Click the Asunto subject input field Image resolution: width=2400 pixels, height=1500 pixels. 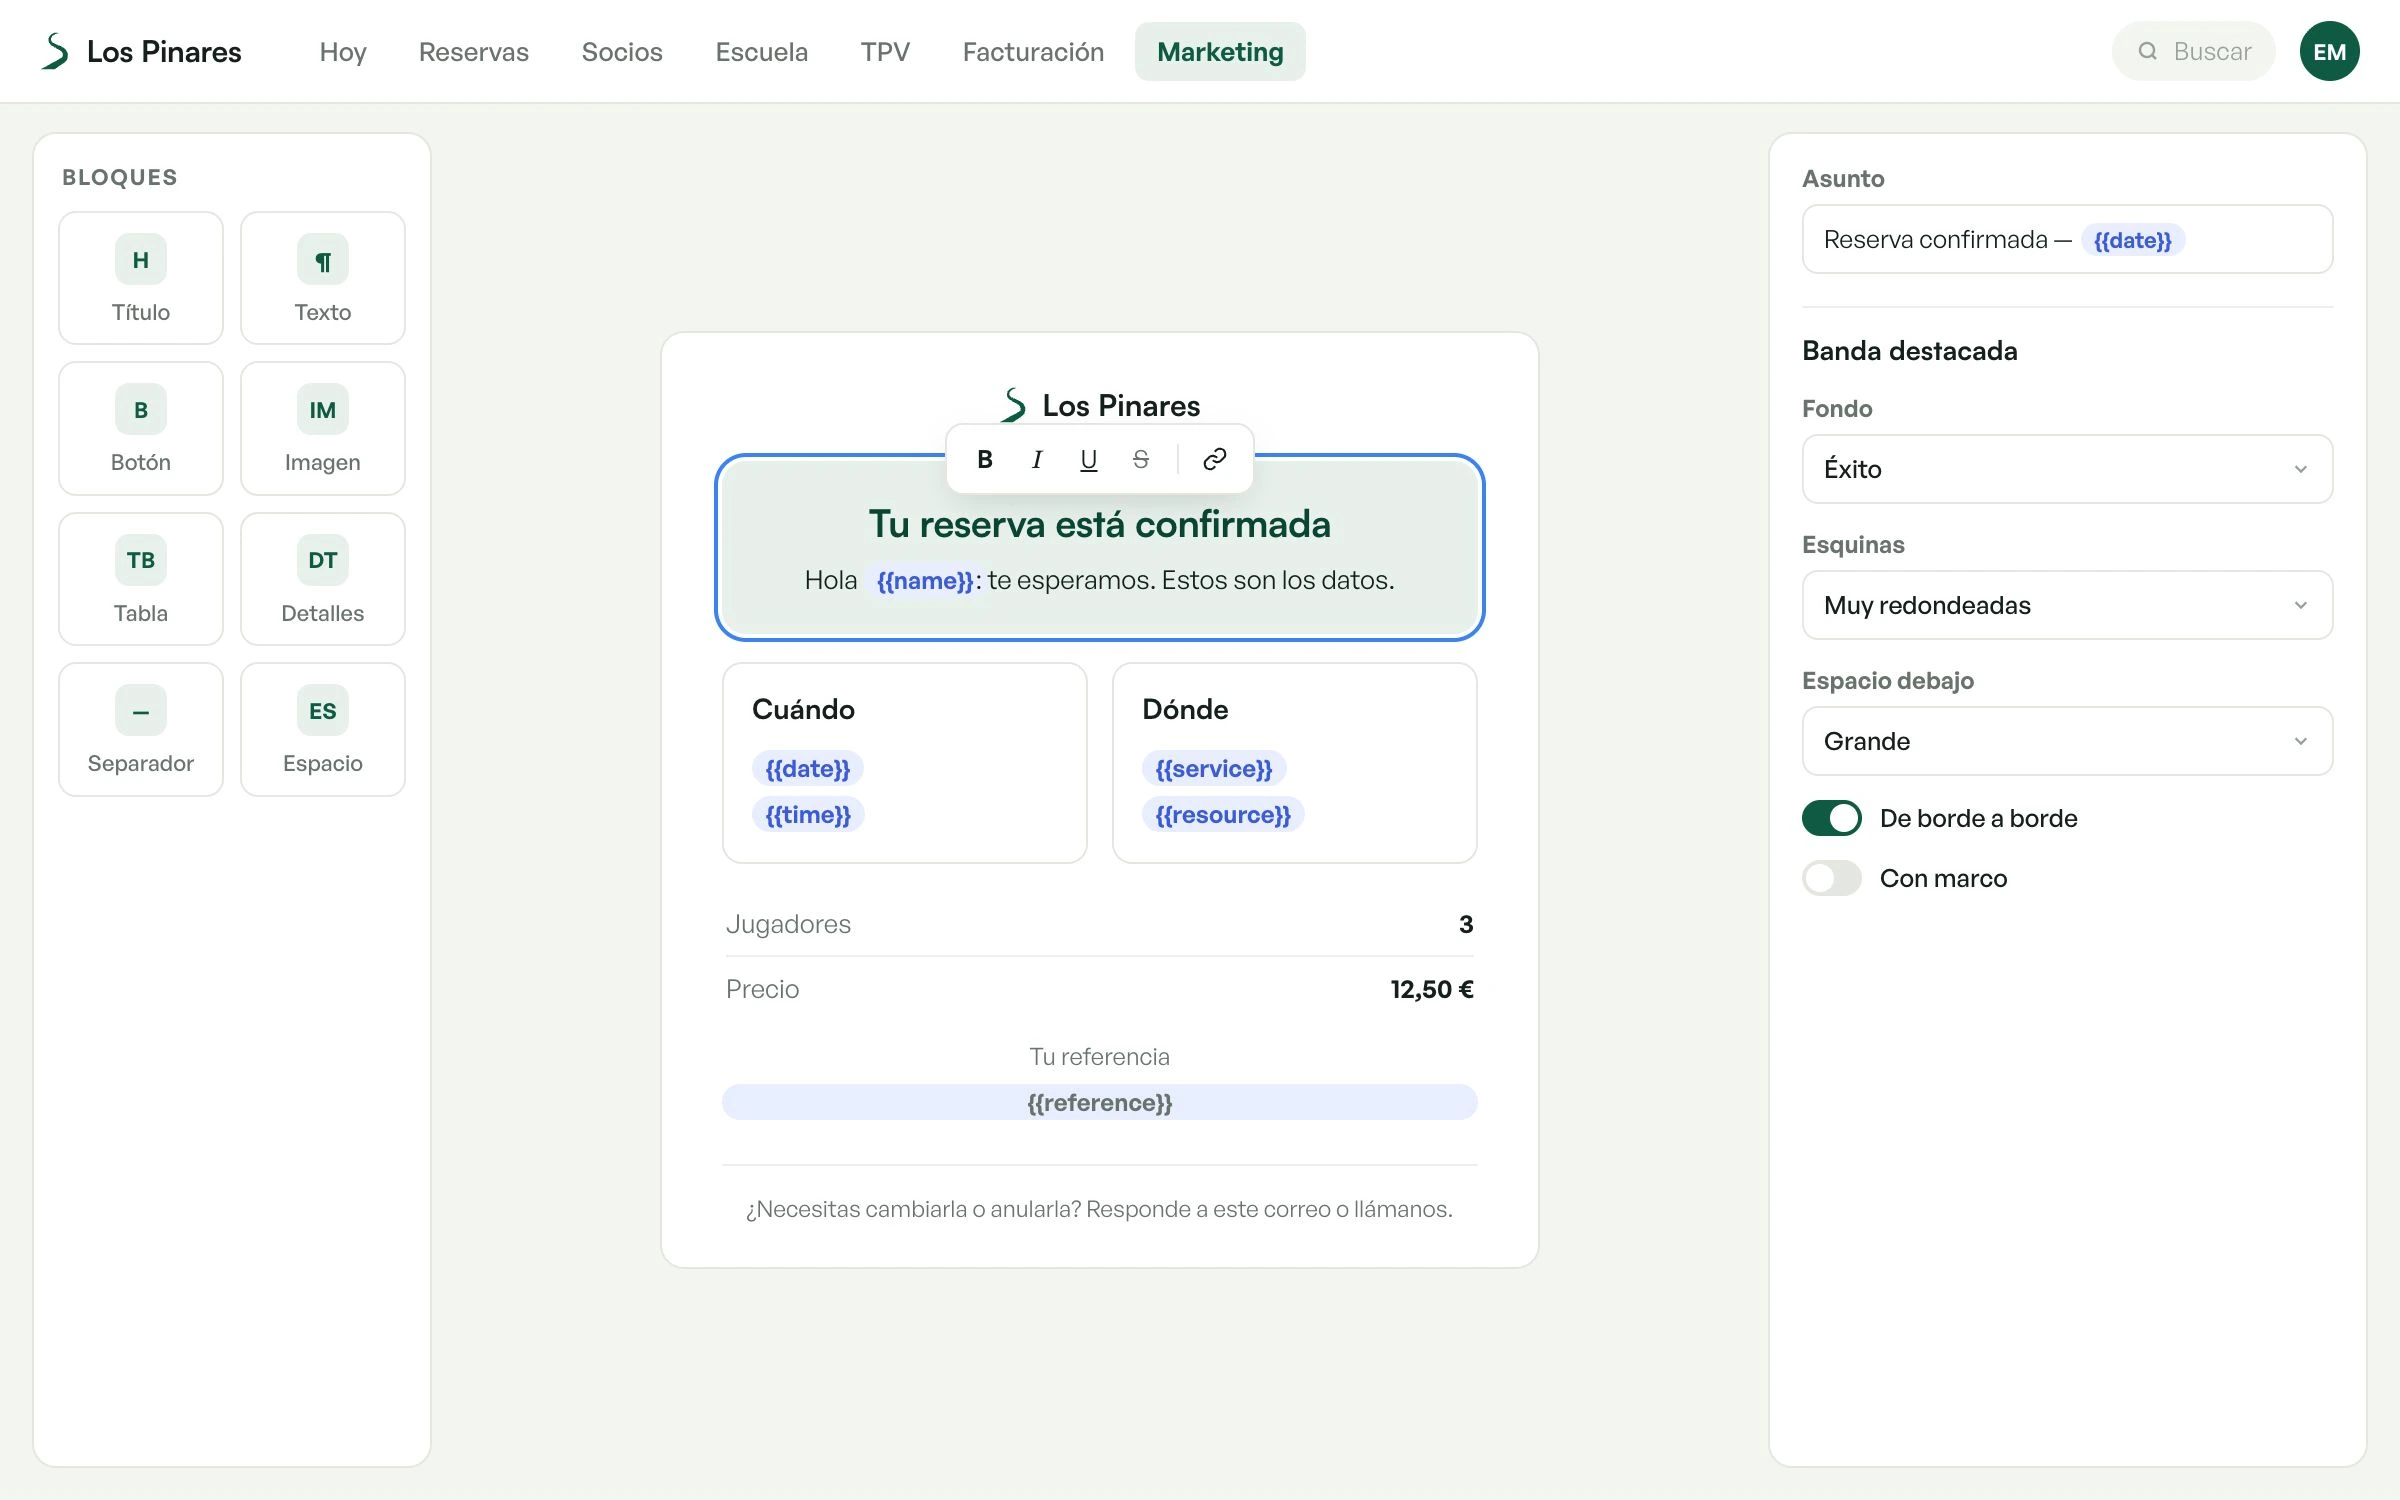pyautogui.click(x=2067, y=239)
